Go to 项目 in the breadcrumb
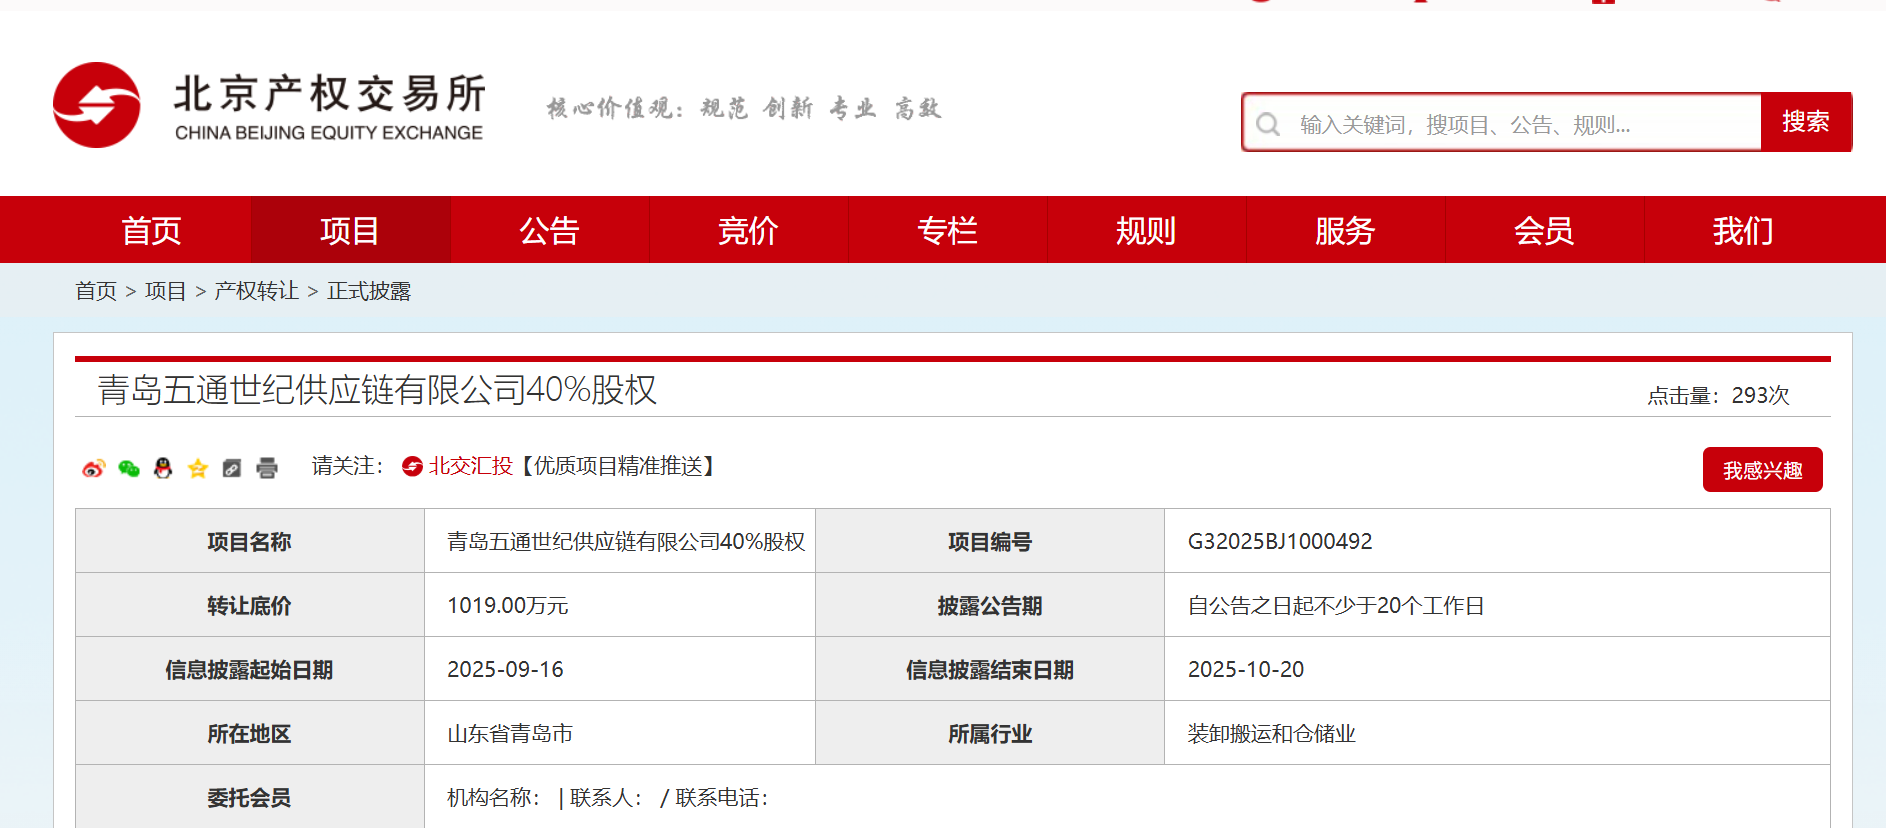Screen dimensions: 1886x828 click(x=166, y=291)
